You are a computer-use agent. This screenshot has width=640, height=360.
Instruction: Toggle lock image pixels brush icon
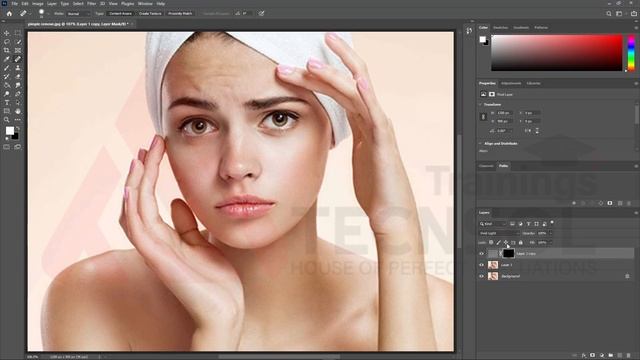[x=498, y=242]
